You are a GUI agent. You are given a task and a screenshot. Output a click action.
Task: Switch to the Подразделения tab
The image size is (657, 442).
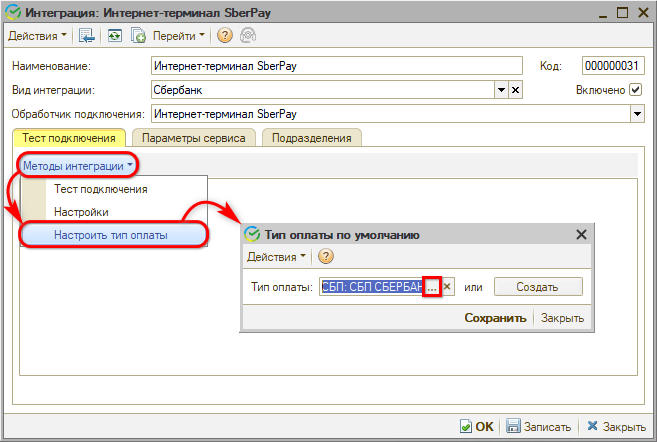point(312,138)
